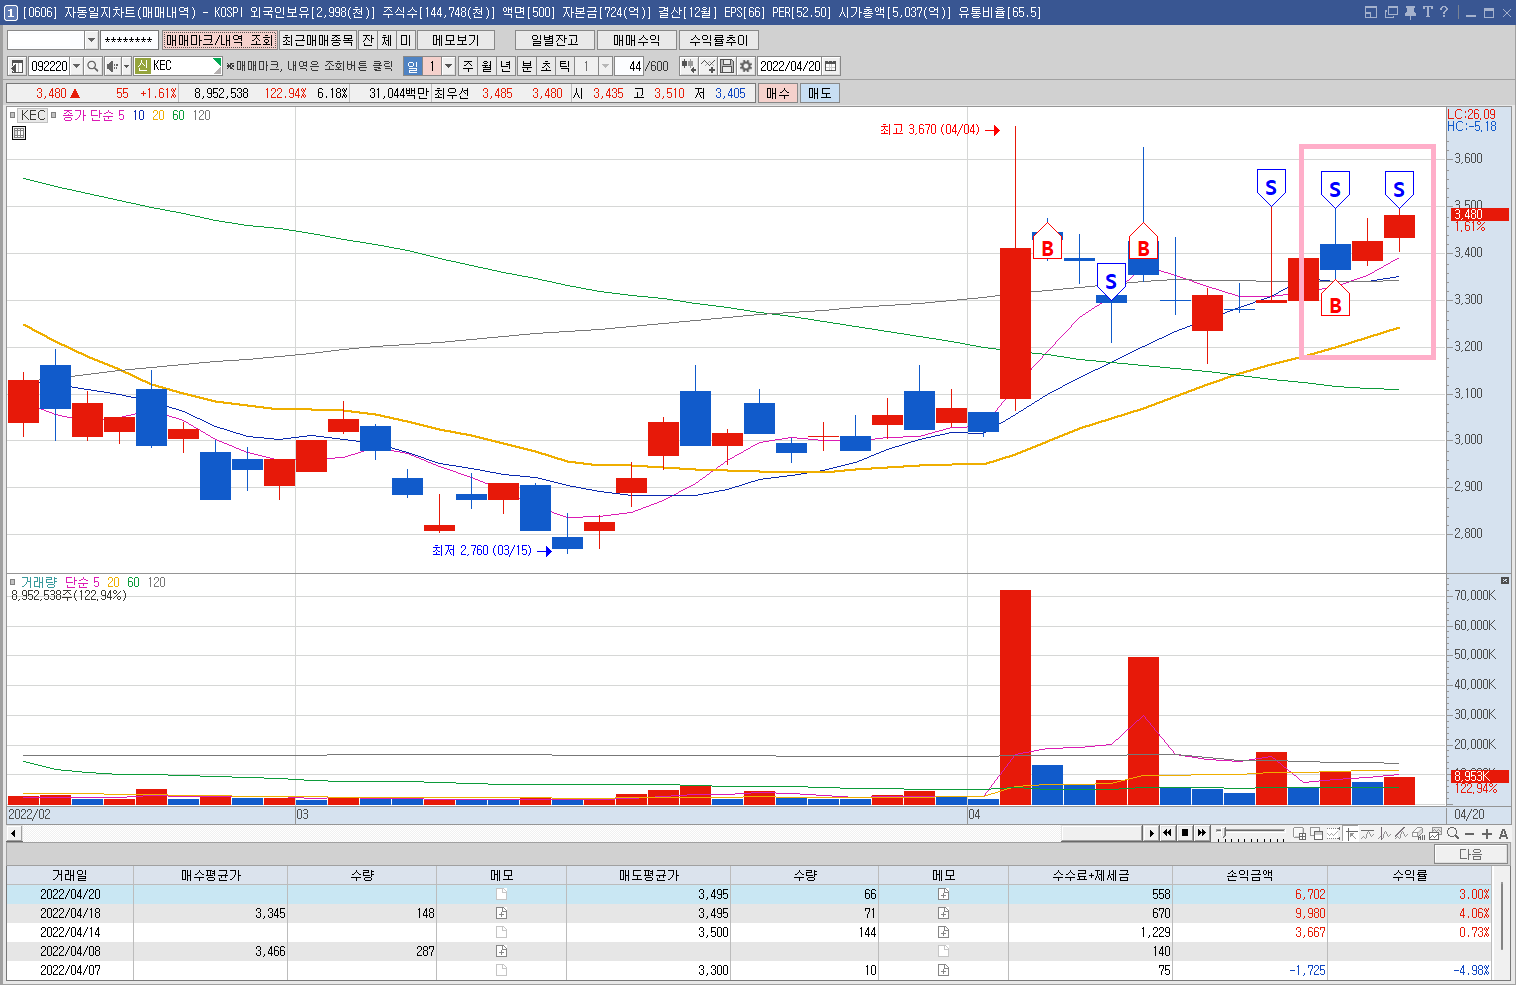Open memo icon in the 2022/04/18 row

(501, 913)
